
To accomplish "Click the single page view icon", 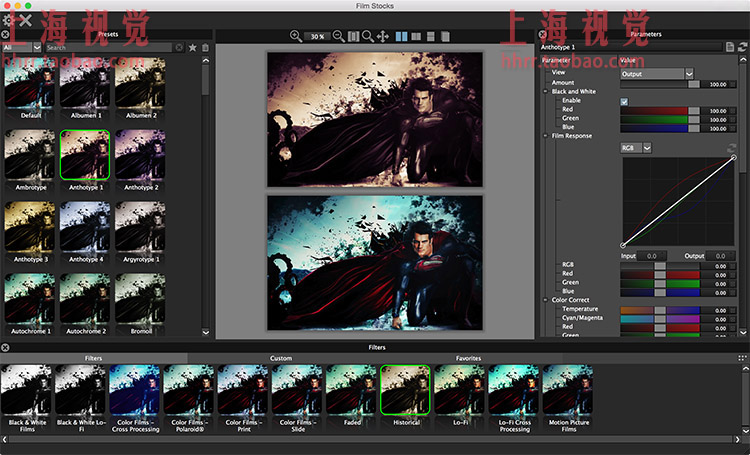I will coord(445,36).
